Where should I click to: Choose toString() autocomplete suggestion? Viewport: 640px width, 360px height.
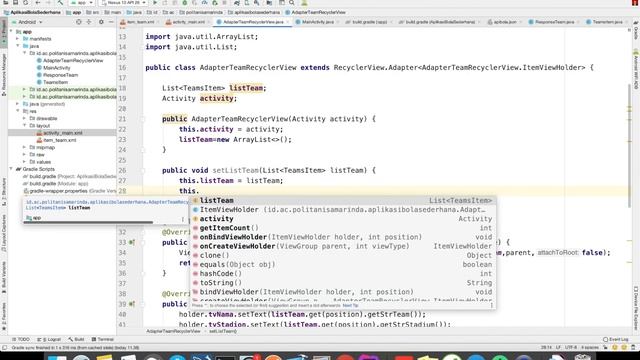coord(343,283)
